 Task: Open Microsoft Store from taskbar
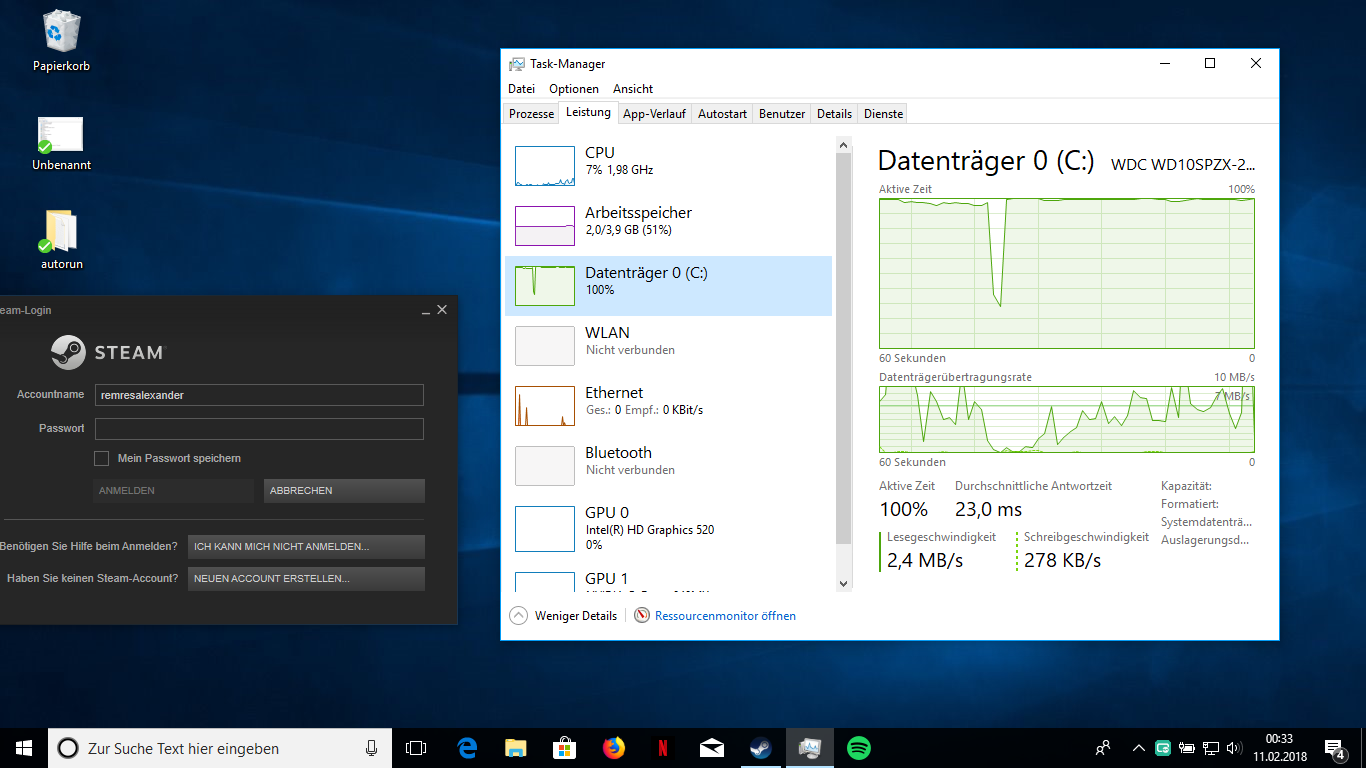click(x=565, y=748)
